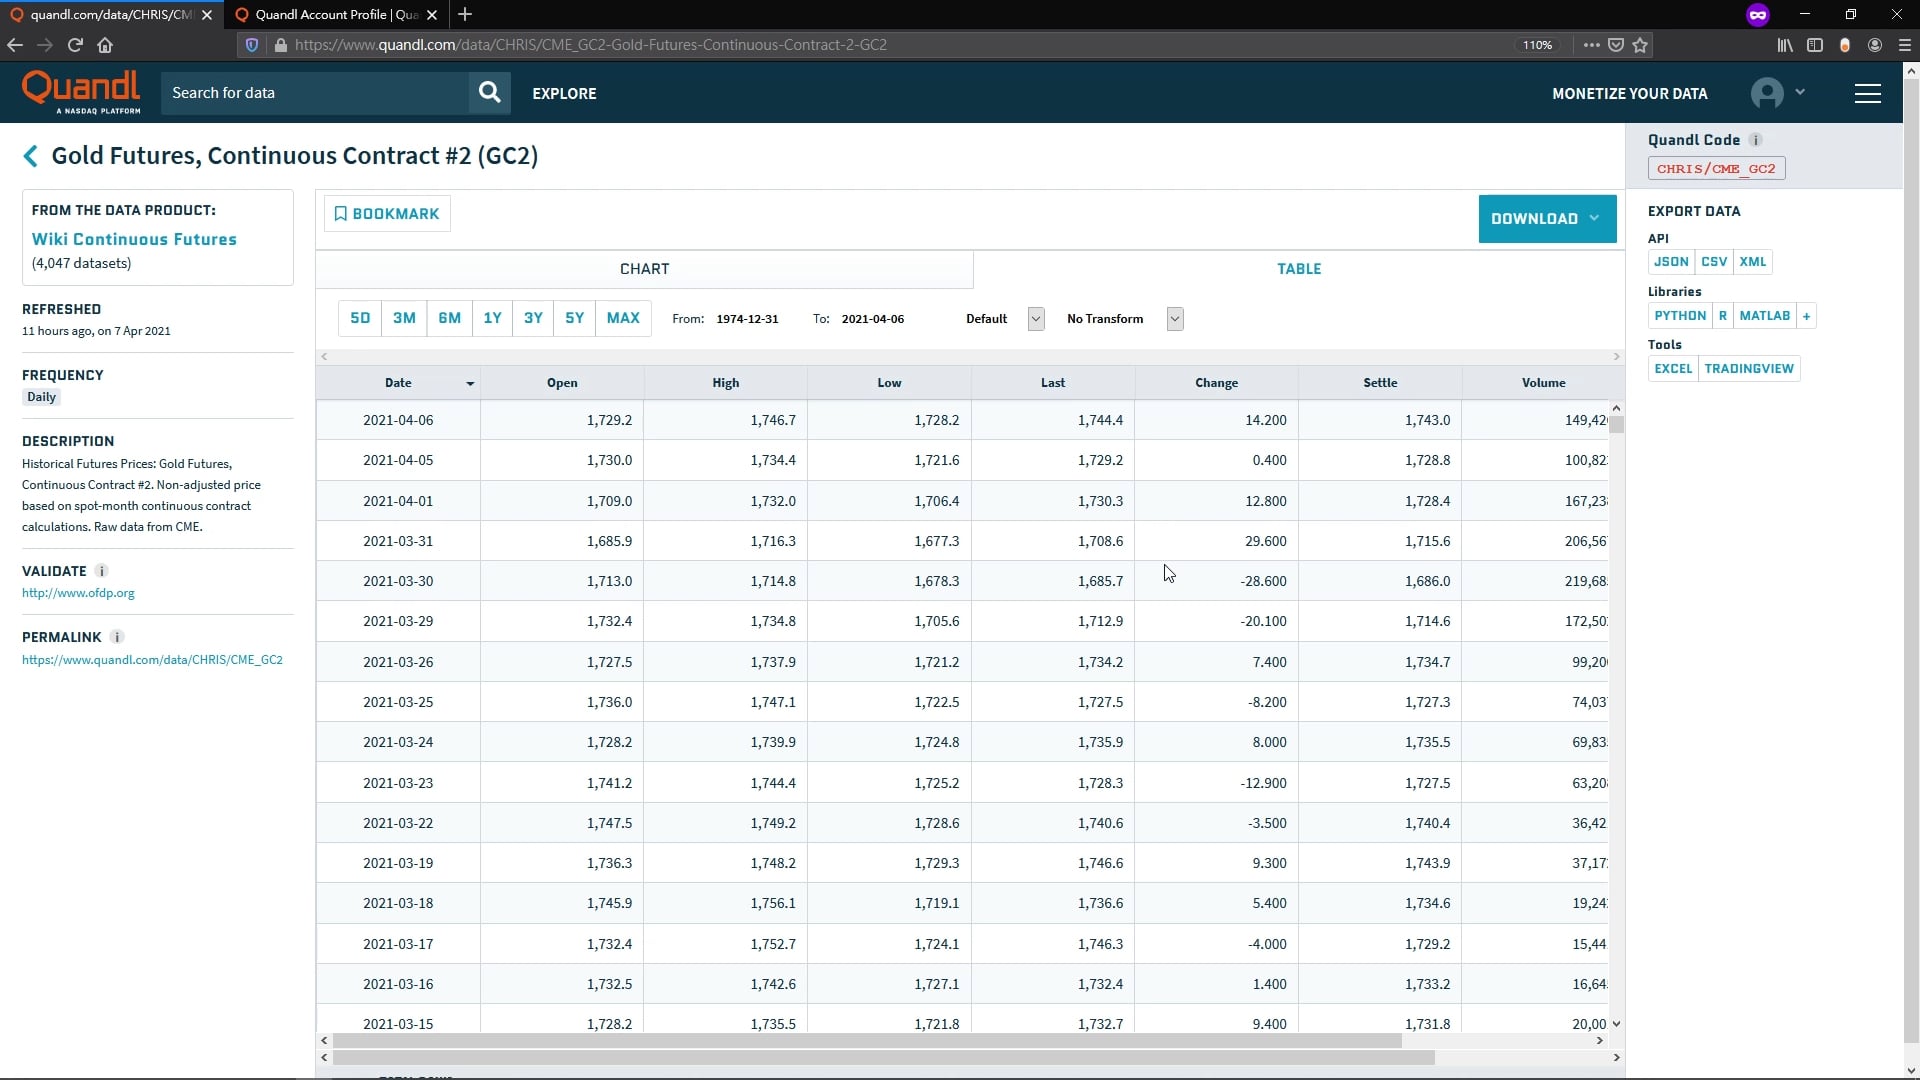Select the 1Y time range
This screenshot has height=1080, width=1920.
(492, 318)
